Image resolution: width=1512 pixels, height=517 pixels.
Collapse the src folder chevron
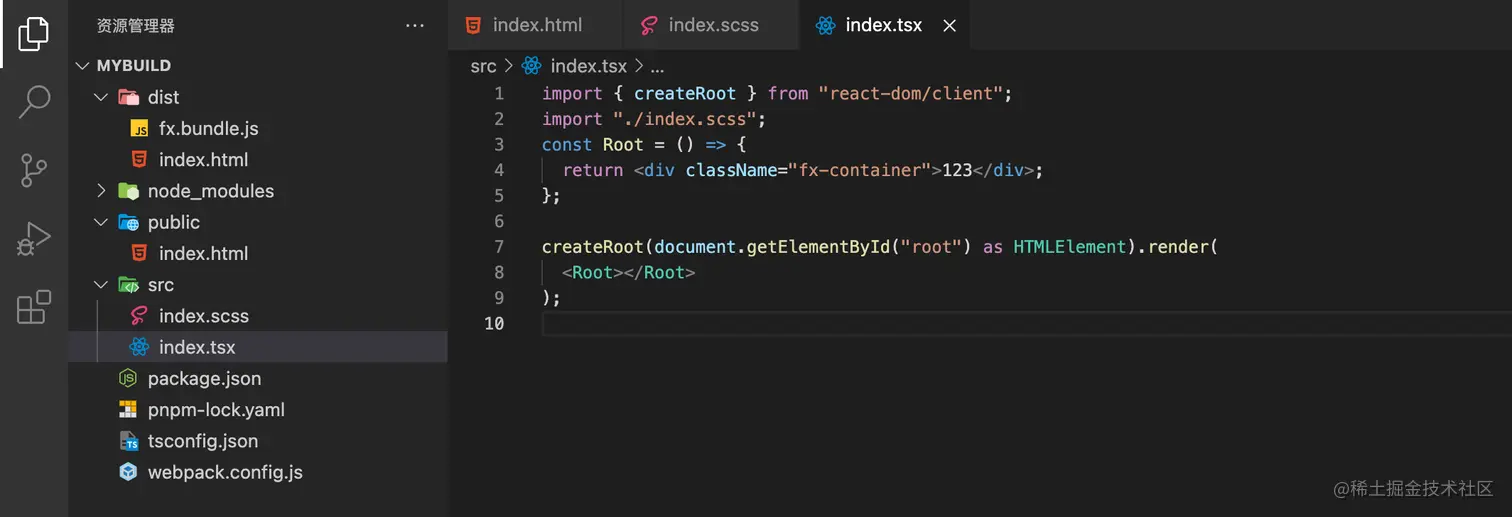[x=101, y=285]
